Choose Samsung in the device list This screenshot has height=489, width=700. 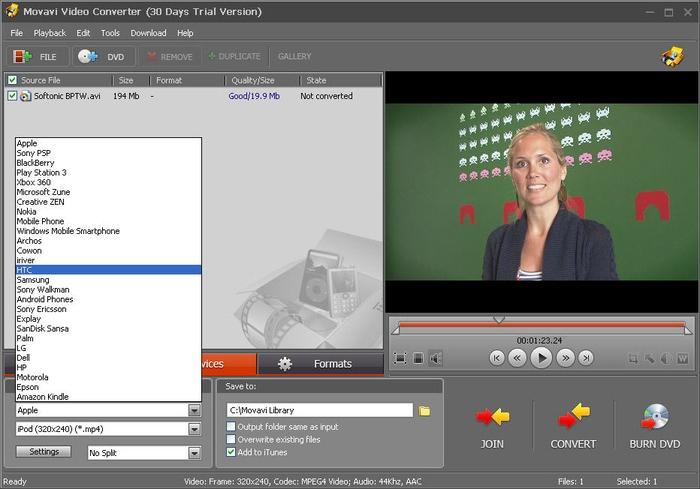[x=108, y=280]
